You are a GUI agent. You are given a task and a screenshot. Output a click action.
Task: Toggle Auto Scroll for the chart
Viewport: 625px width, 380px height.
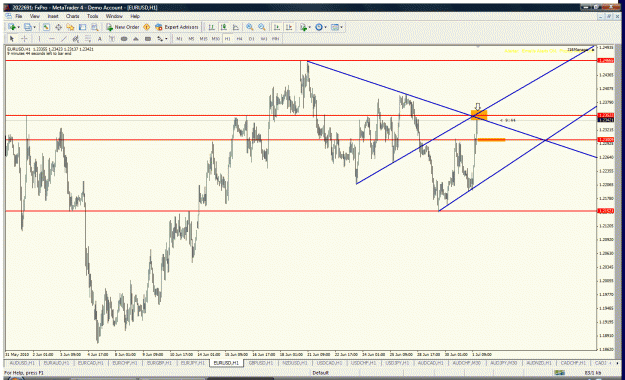277,27
